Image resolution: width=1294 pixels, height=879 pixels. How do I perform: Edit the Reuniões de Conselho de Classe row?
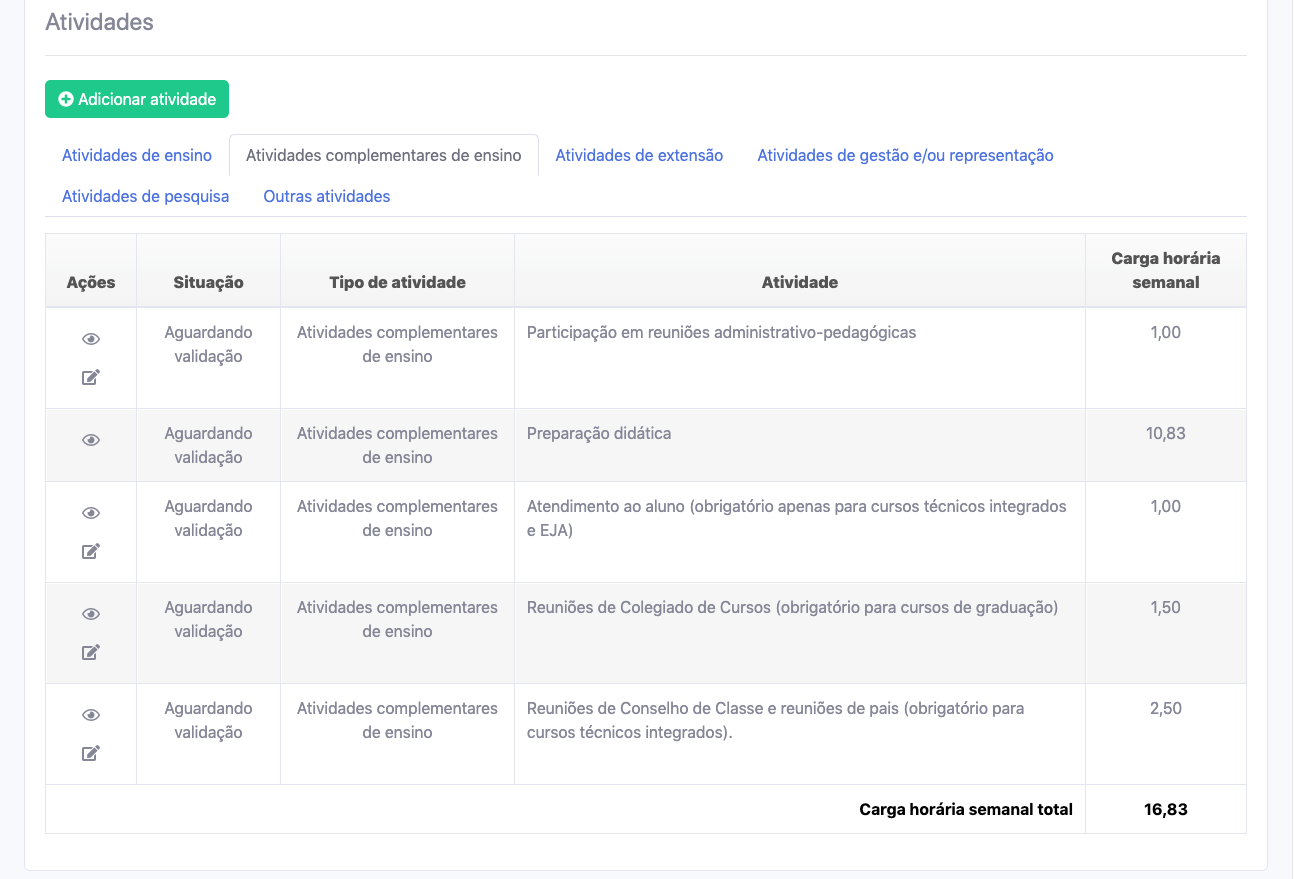[x=91, y=754]
